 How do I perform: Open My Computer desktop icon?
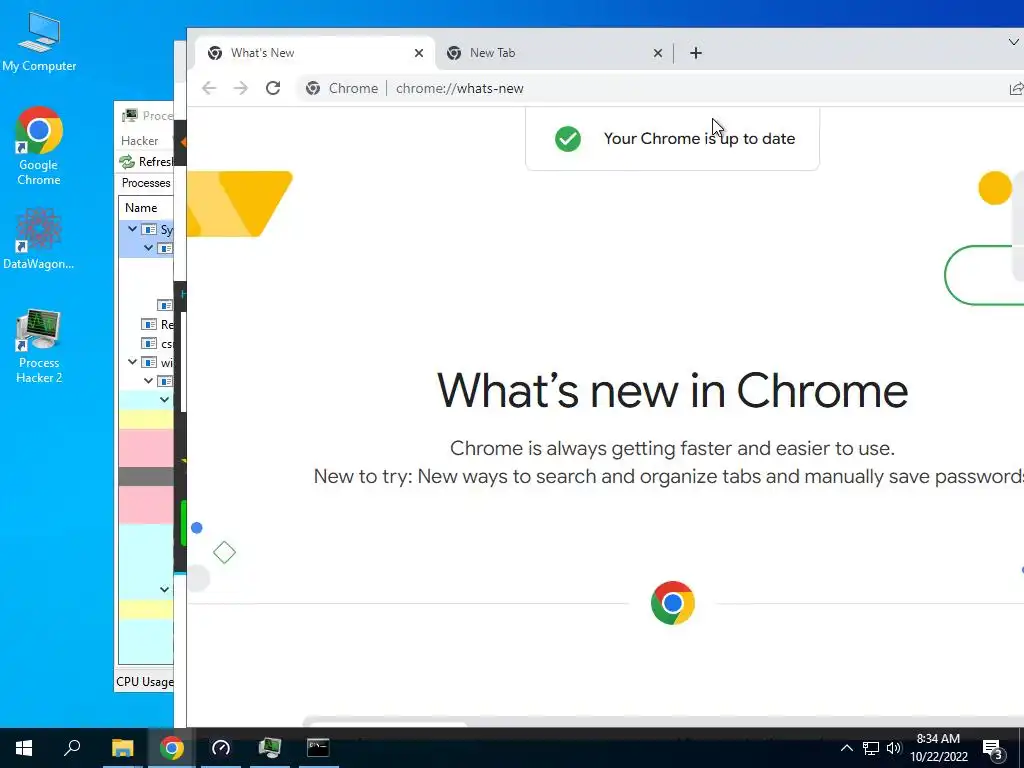[39, 42]
